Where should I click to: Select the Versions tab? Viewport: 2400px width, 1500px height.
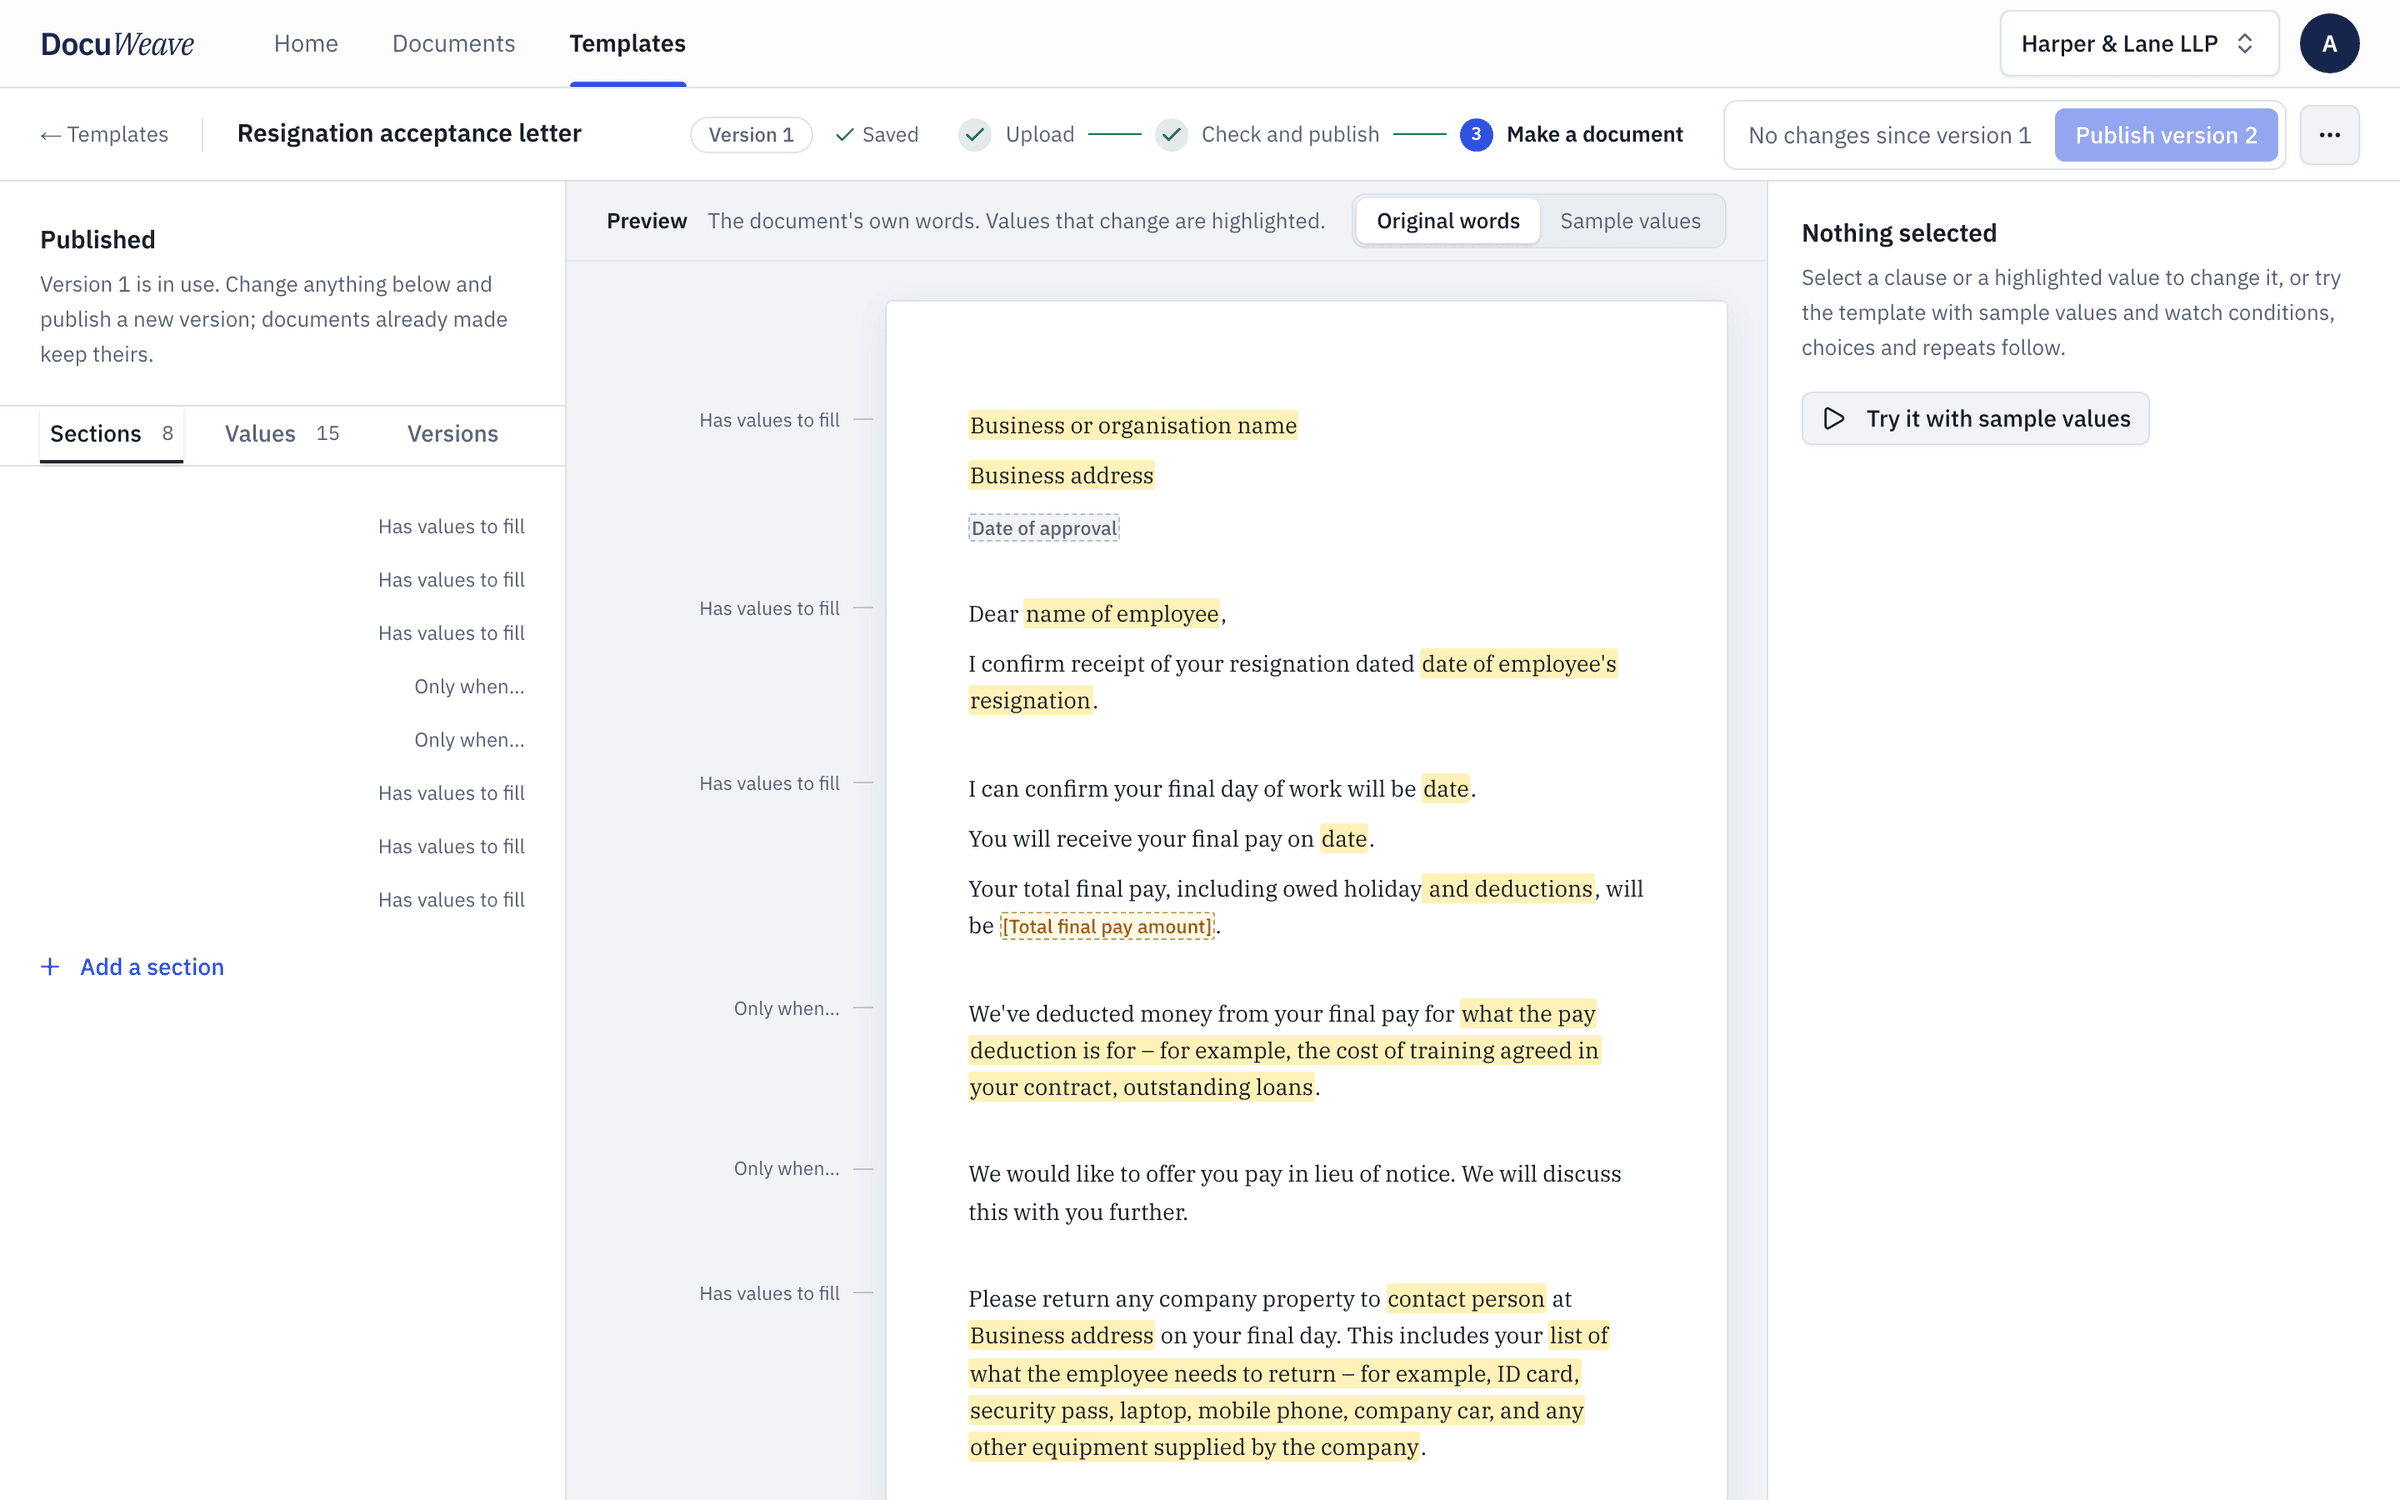(x=452, y=434)
